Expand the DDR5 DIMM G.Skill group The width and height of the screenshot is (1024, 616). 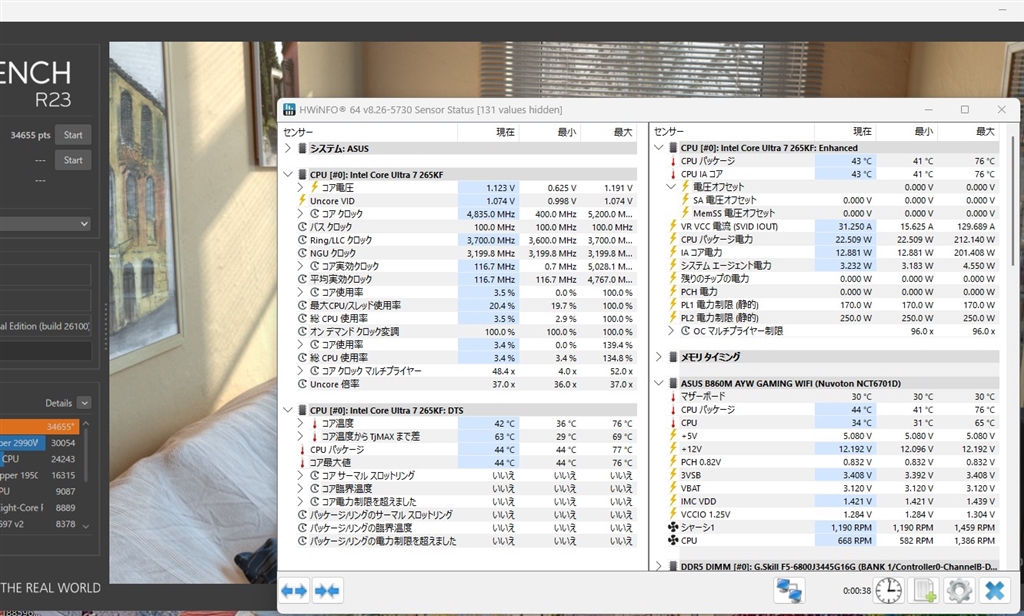658,566
